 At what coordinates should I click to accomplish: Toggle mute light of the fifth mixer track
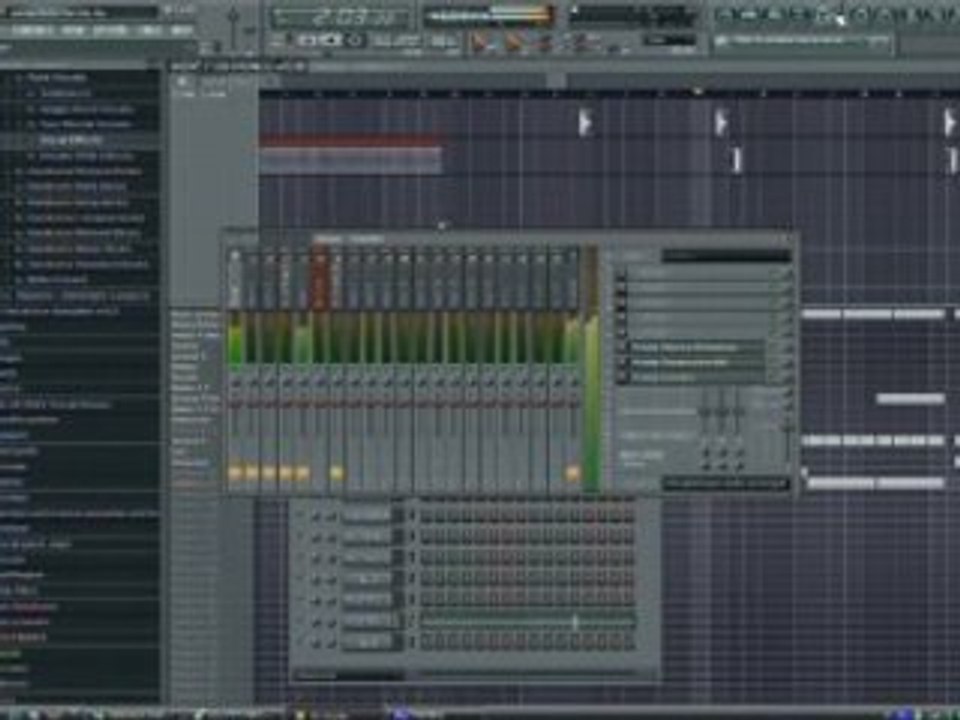click(x=302, y=473)
